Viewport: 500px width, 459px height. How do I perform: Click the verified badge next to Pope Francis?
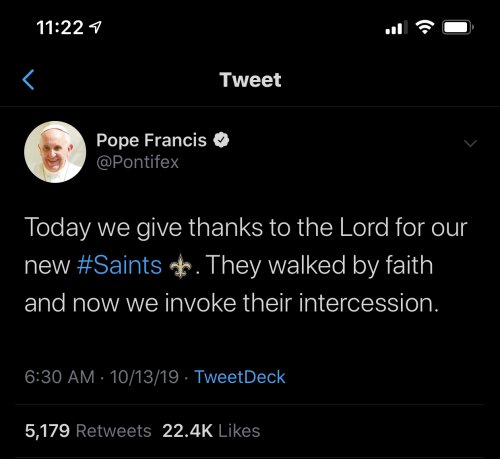coord(221,140)
